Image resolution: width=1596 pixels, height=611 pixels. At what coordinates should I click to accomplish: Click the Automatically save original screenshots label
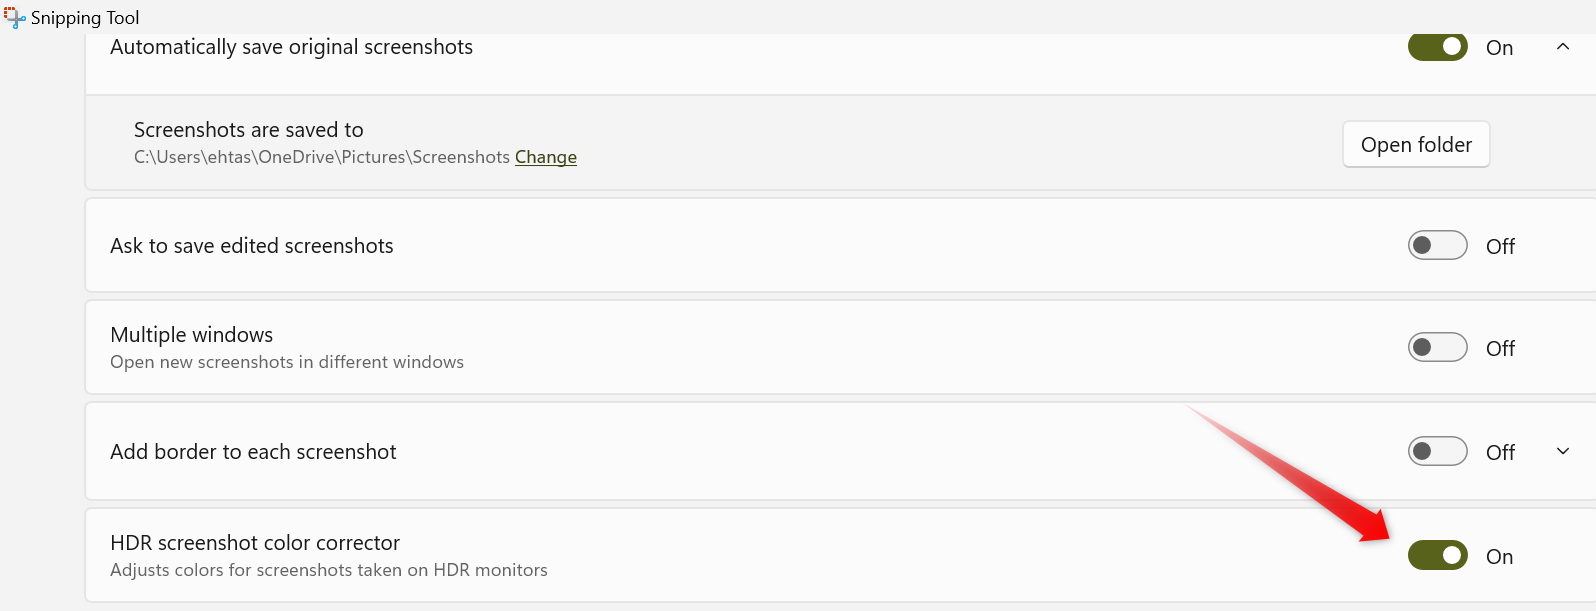click(x=291, y=47)
